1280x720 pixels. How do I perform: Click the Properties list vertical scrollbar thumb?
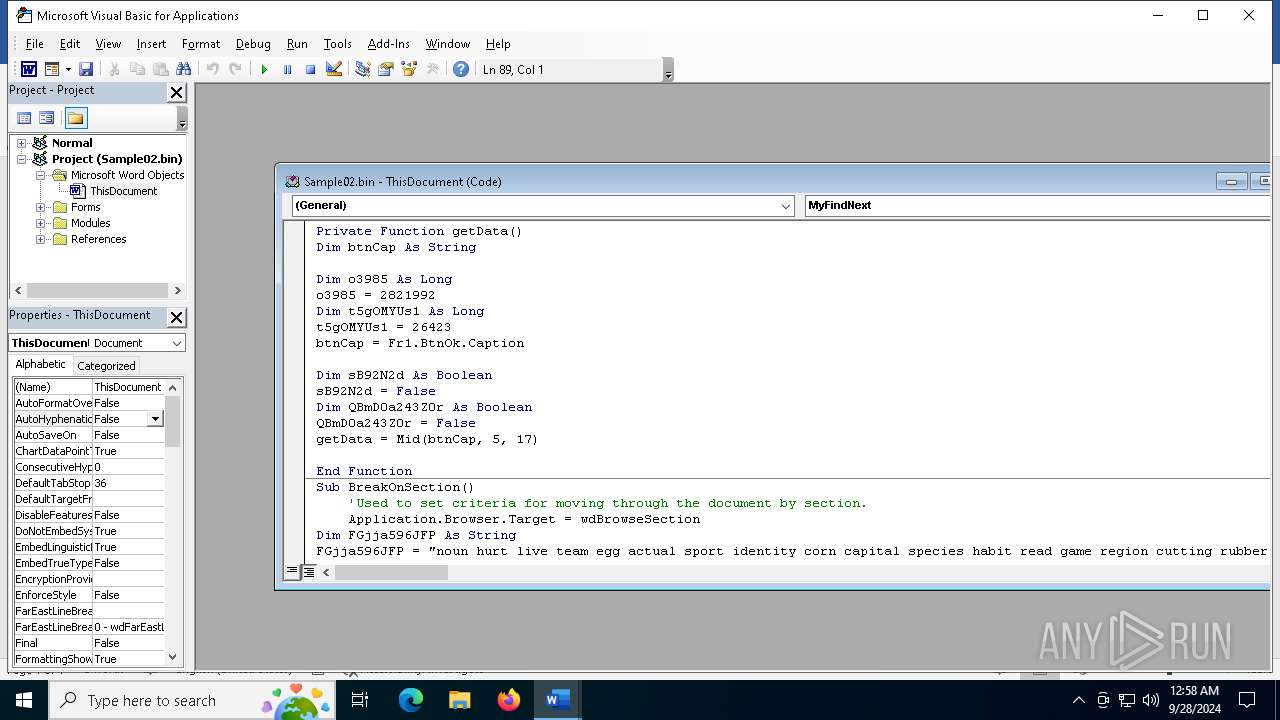(173, 421)
